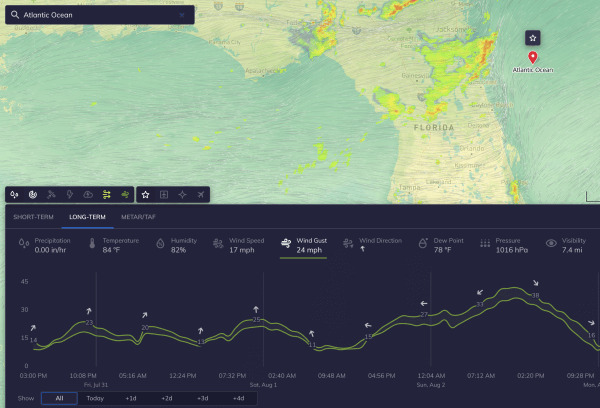Click the four-point star toolbar icon
This screenshot has height=408, width=600.
[x=182, y=194]
